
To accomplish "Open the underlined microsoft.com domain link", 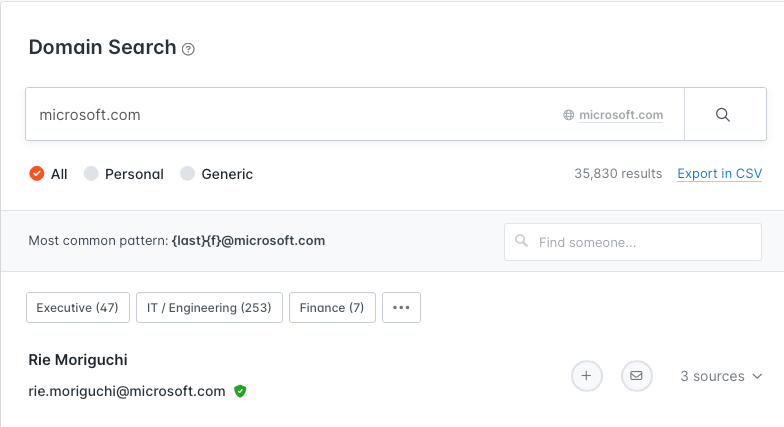I will click(621, 115).
